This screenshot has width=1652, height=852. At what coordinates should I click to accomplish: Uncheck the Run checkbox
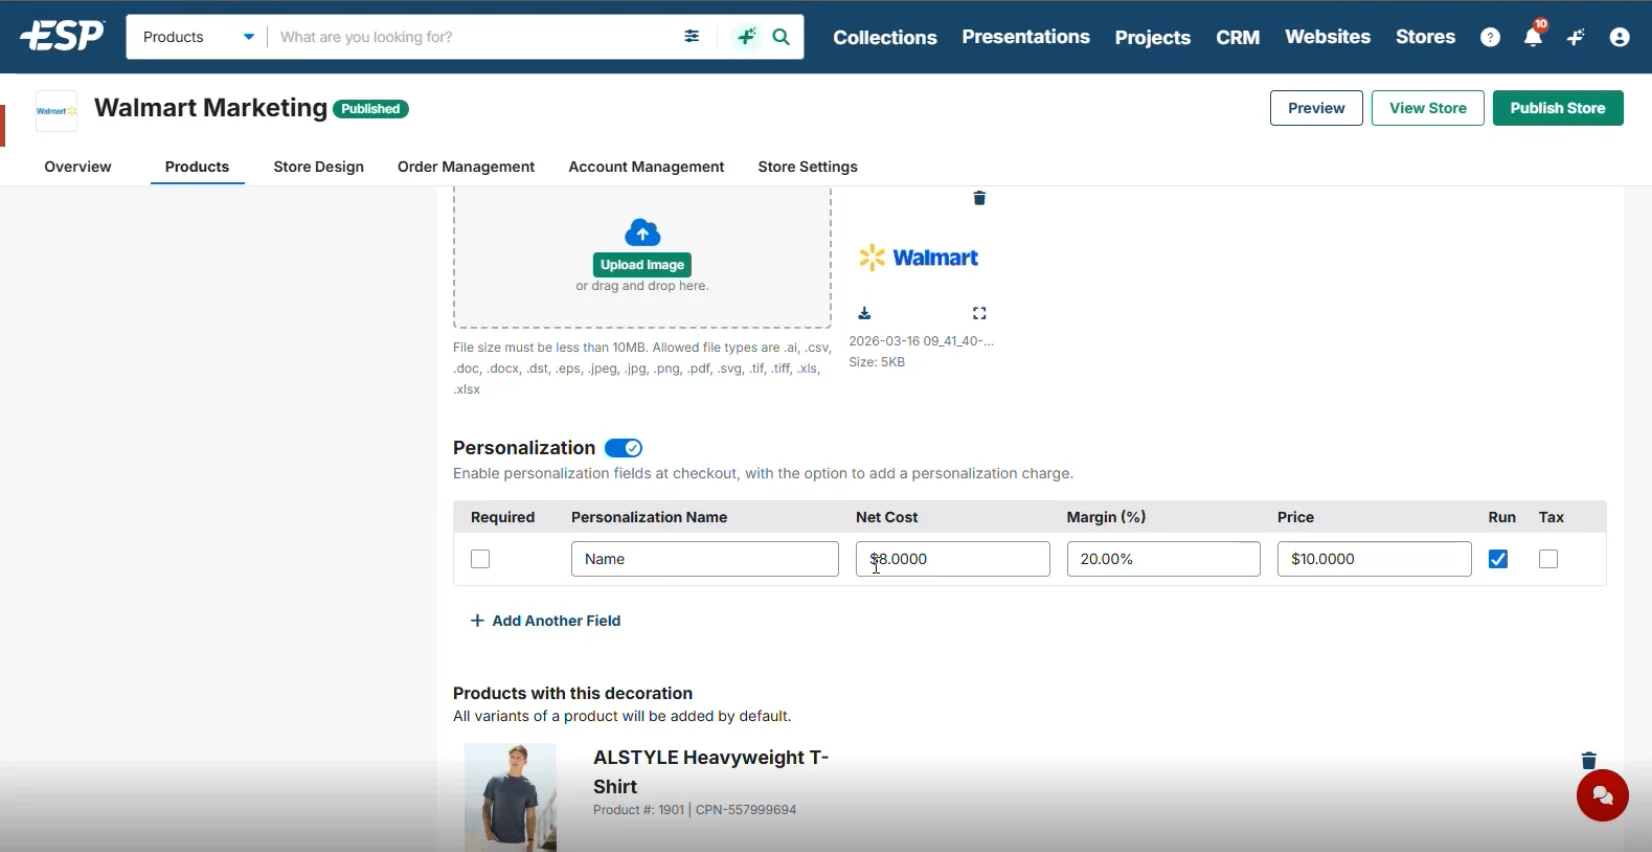tap(1497, 559)
